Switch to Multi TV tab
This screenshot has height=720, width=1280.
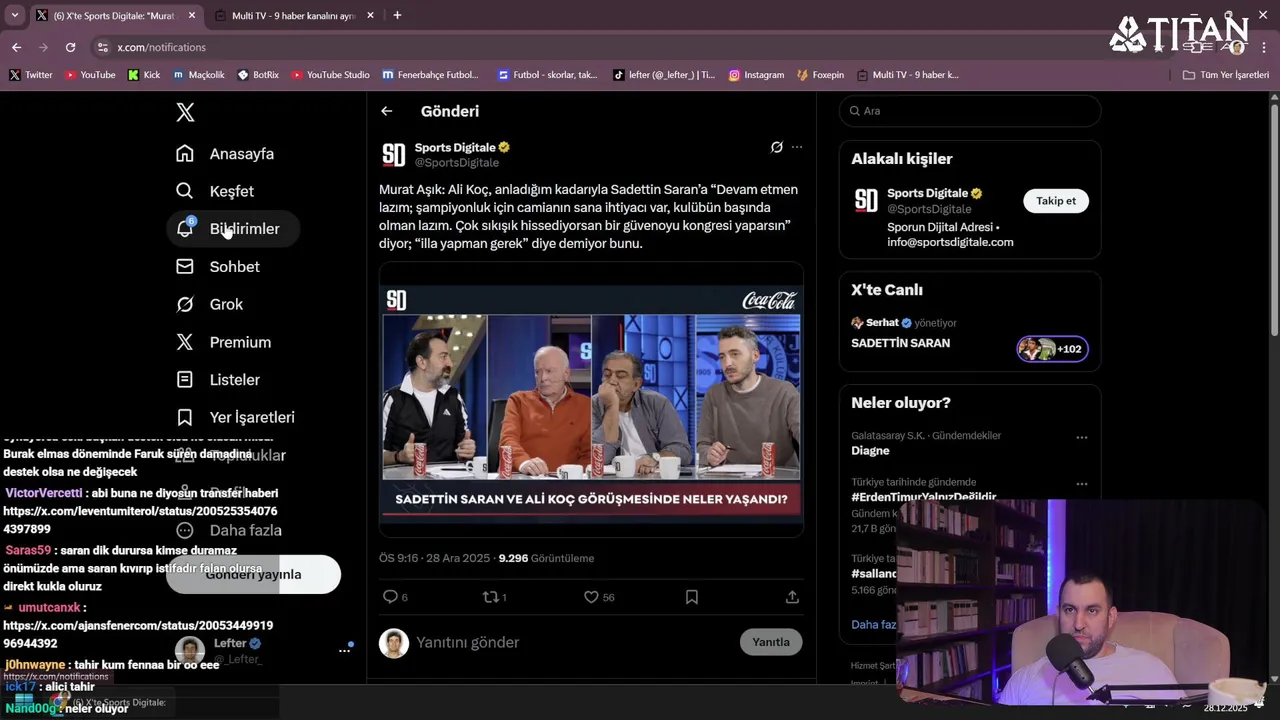(293, 15)
